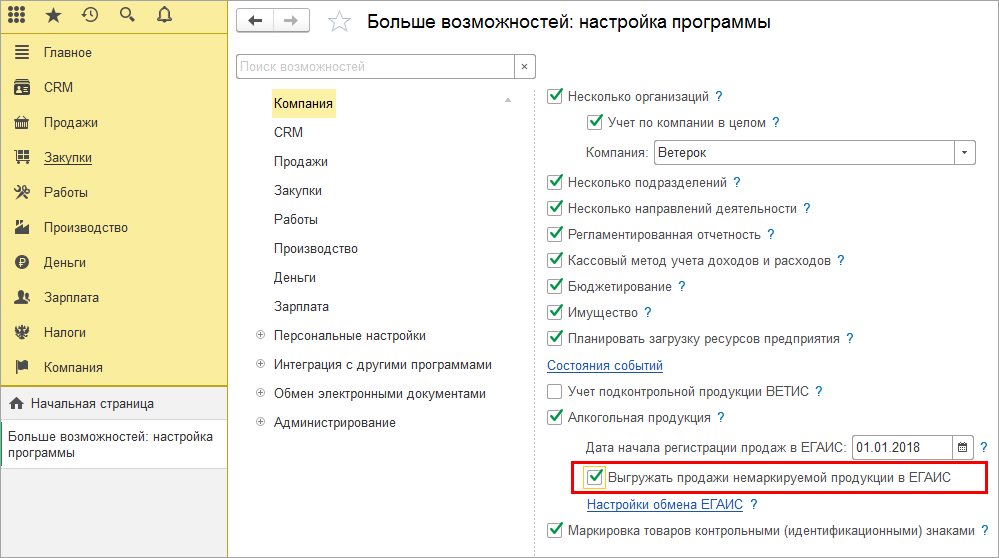The width and height of the screenshot is (999, 558).
Task: Select Производство in settings tree
Action: pyautogui.click(x=316, y=248)
